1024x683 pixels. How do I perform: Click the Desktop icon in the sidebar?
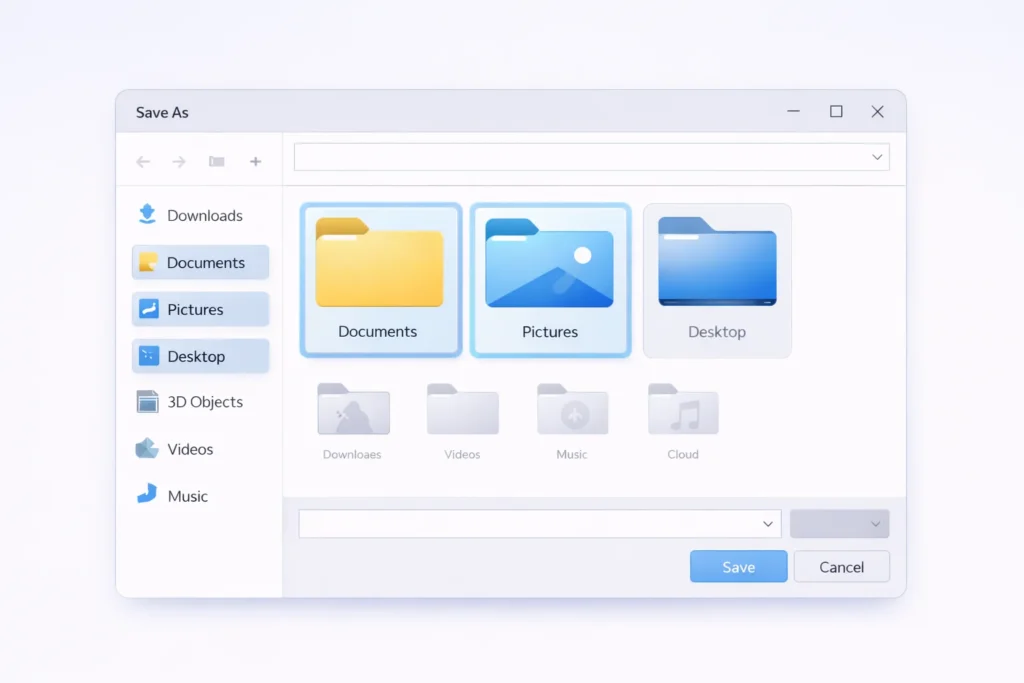click(151, 356)
